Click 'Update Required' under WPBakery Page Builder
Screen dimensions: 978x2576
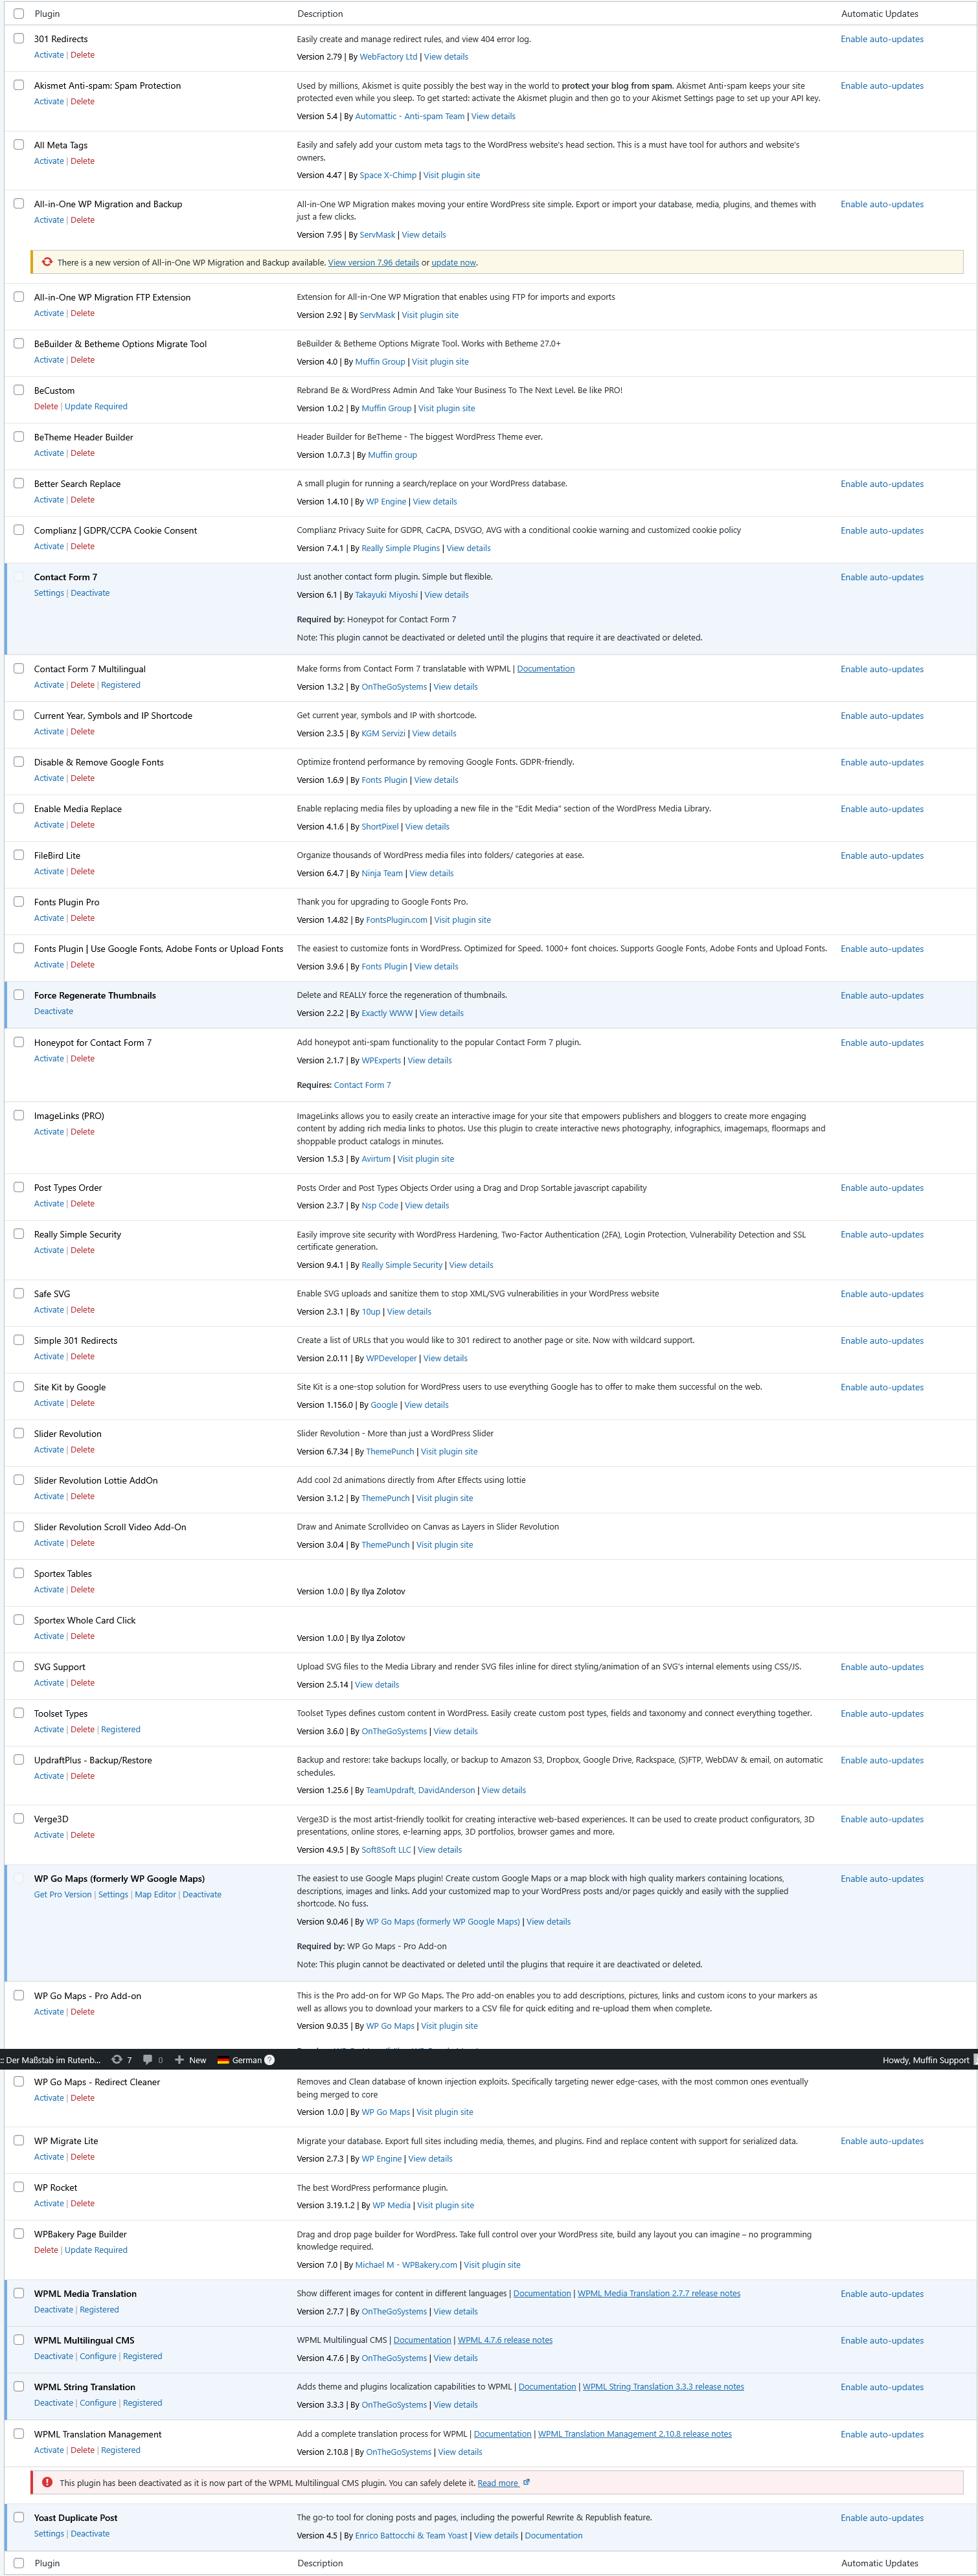[x=96, y=2250]
